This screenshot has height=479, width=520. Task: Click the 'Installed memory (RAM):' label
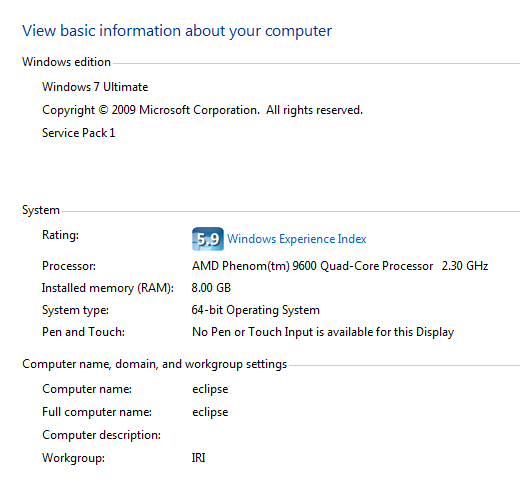108,288
